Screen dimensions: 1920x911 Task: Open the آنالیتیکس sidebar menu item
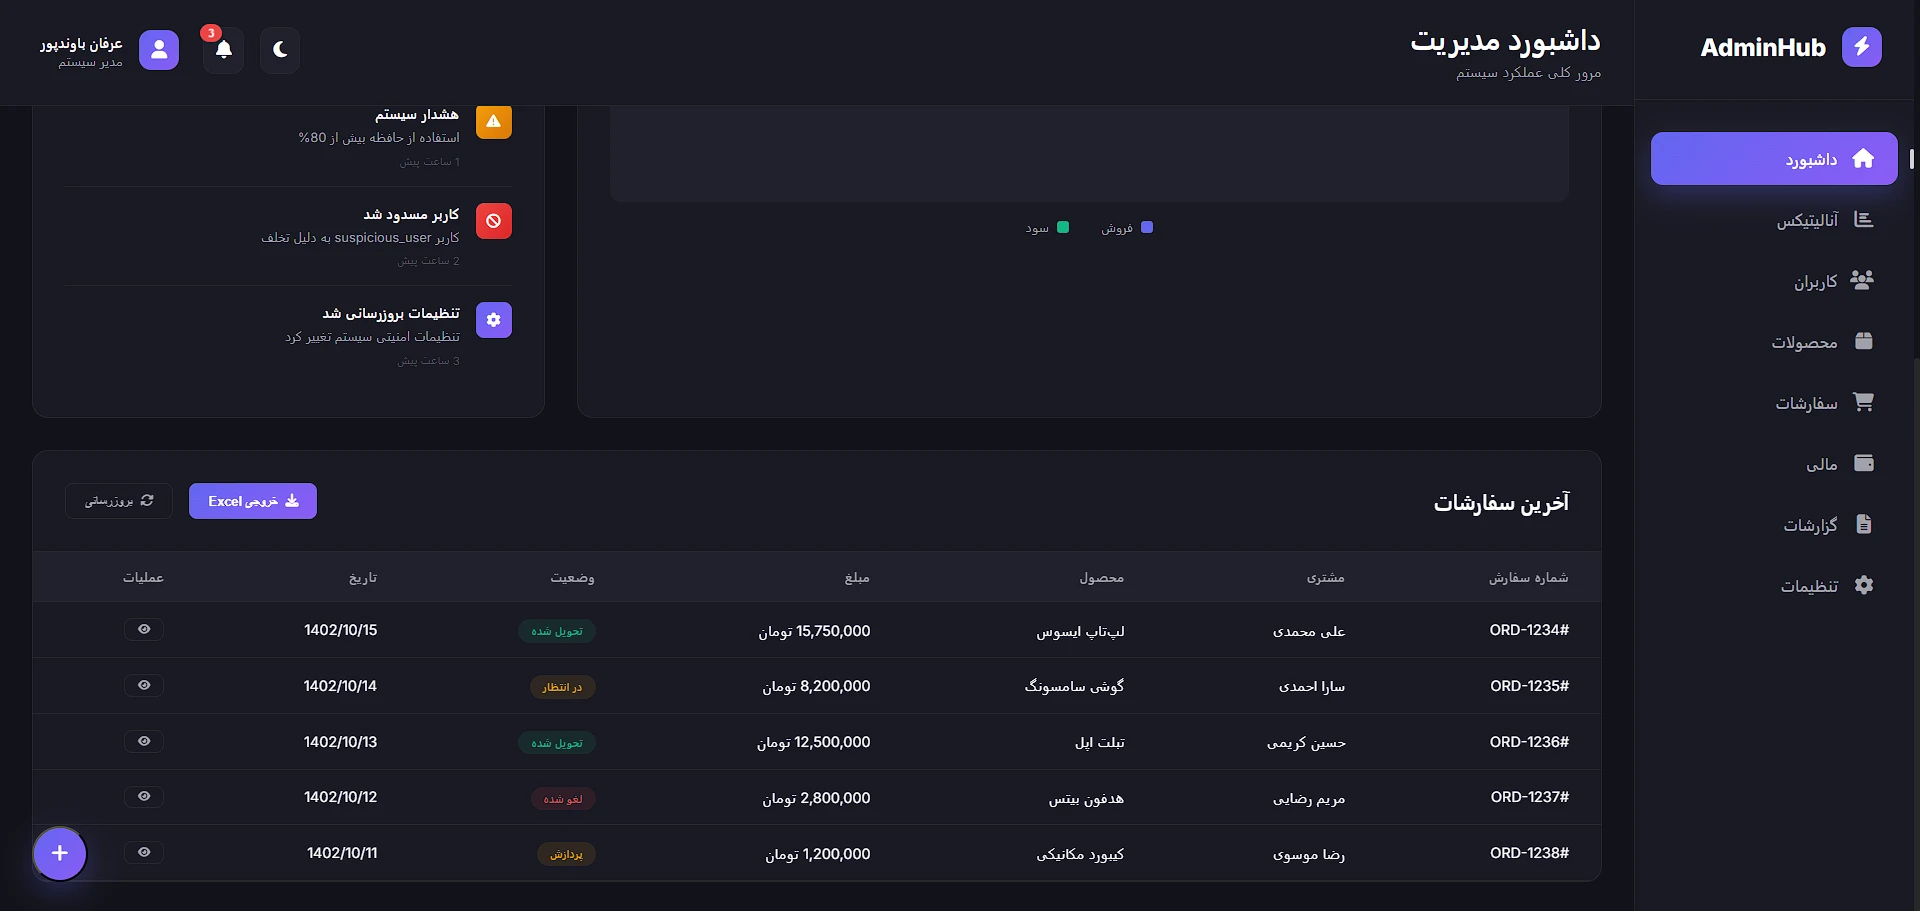tap(1823, 220)
